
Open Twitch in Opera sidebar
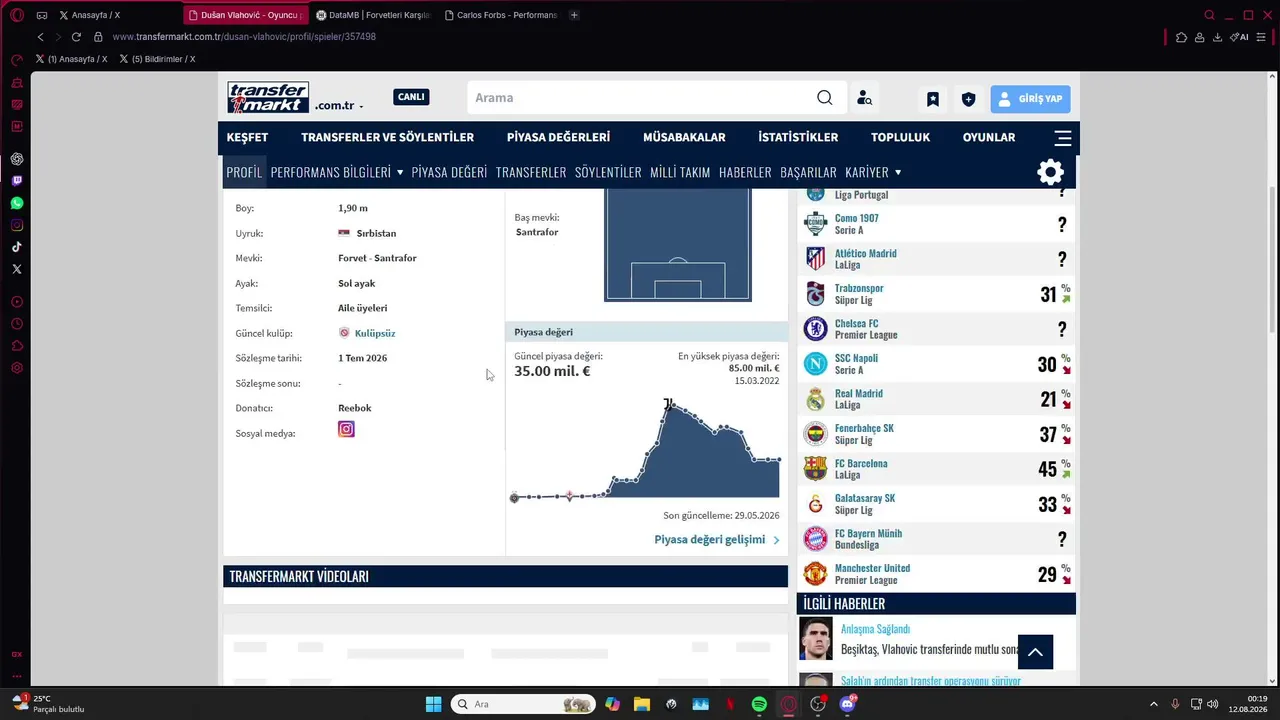(17, 181)
